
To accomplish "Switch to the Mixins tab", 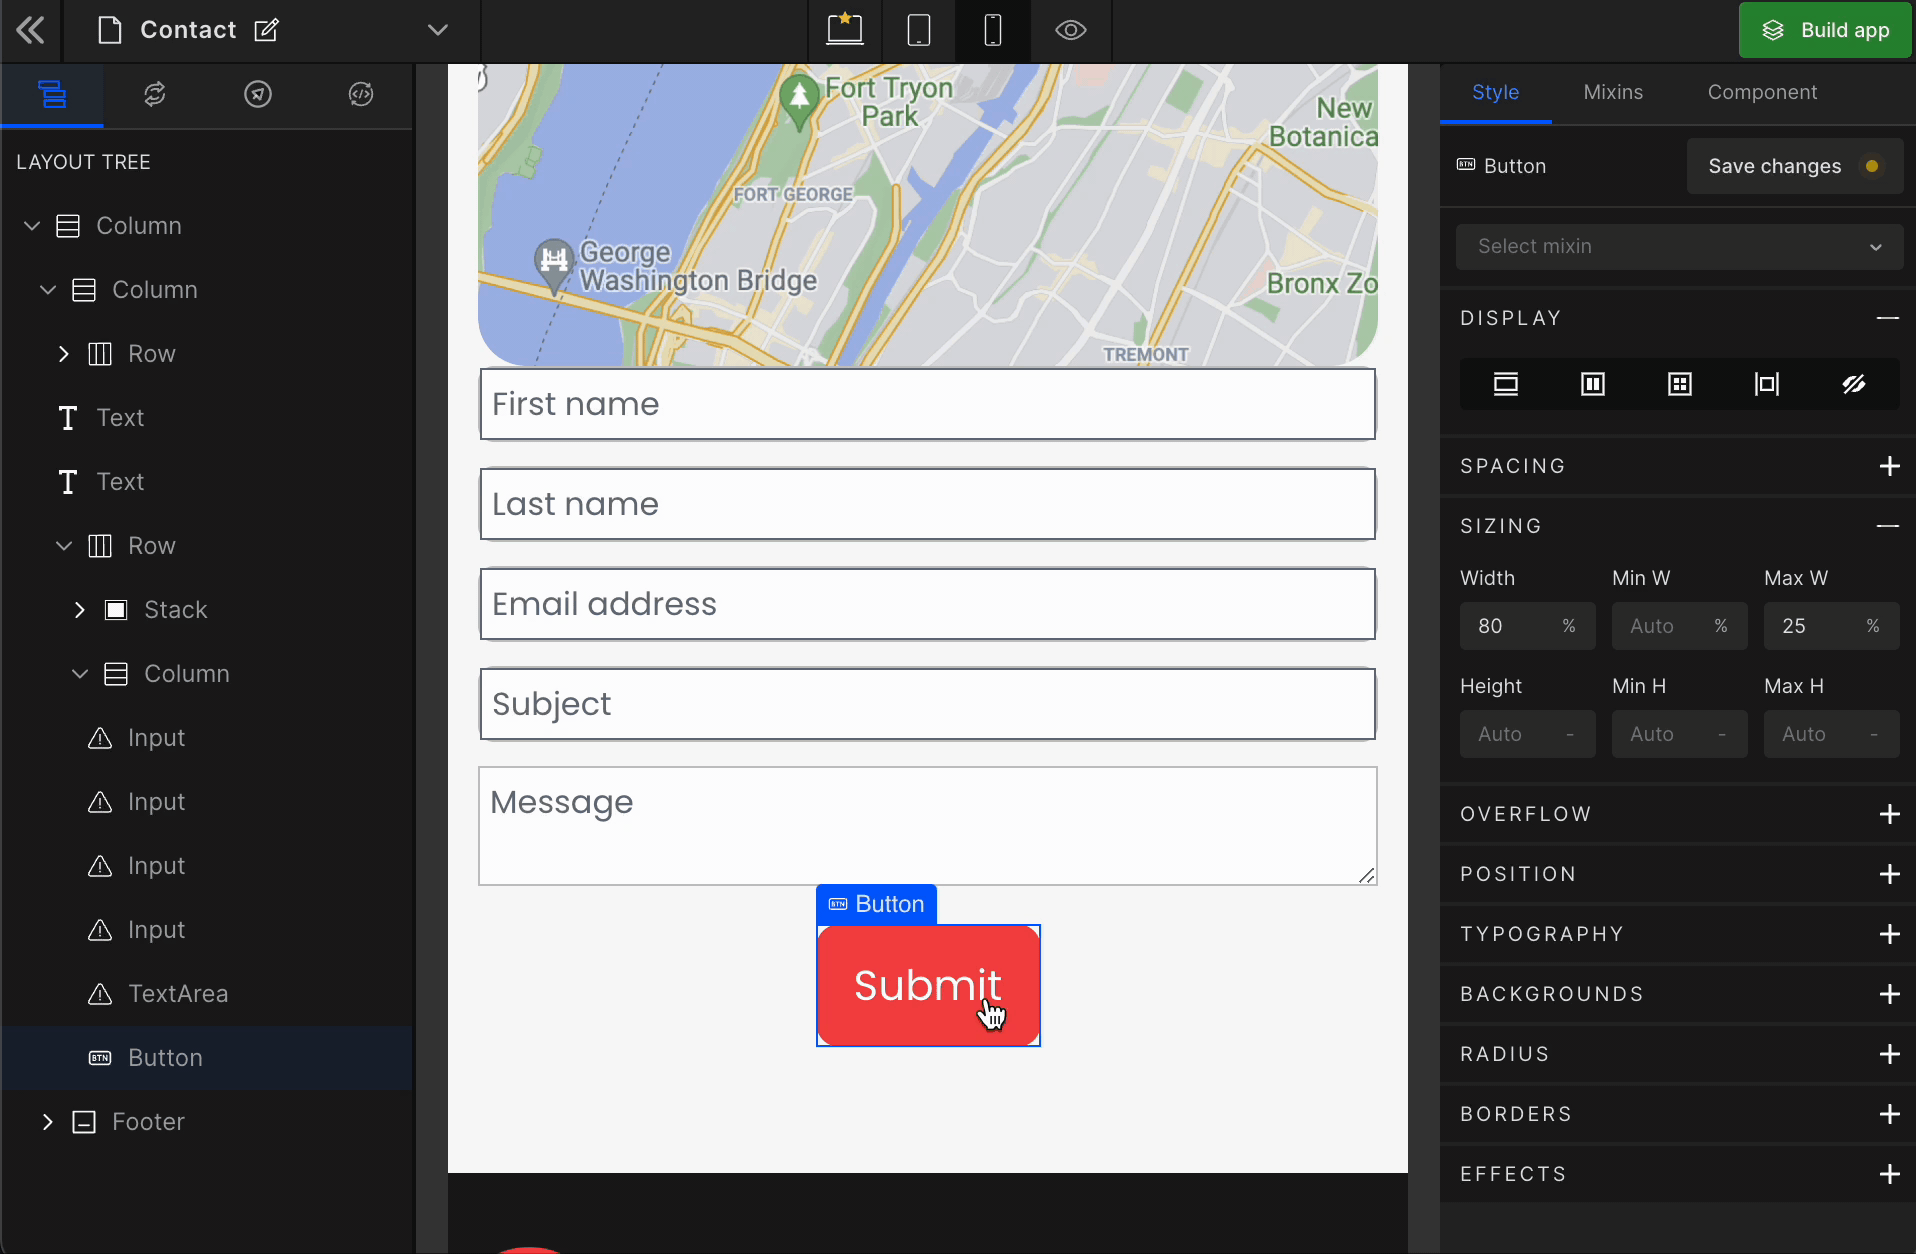I will [1613, 92].
